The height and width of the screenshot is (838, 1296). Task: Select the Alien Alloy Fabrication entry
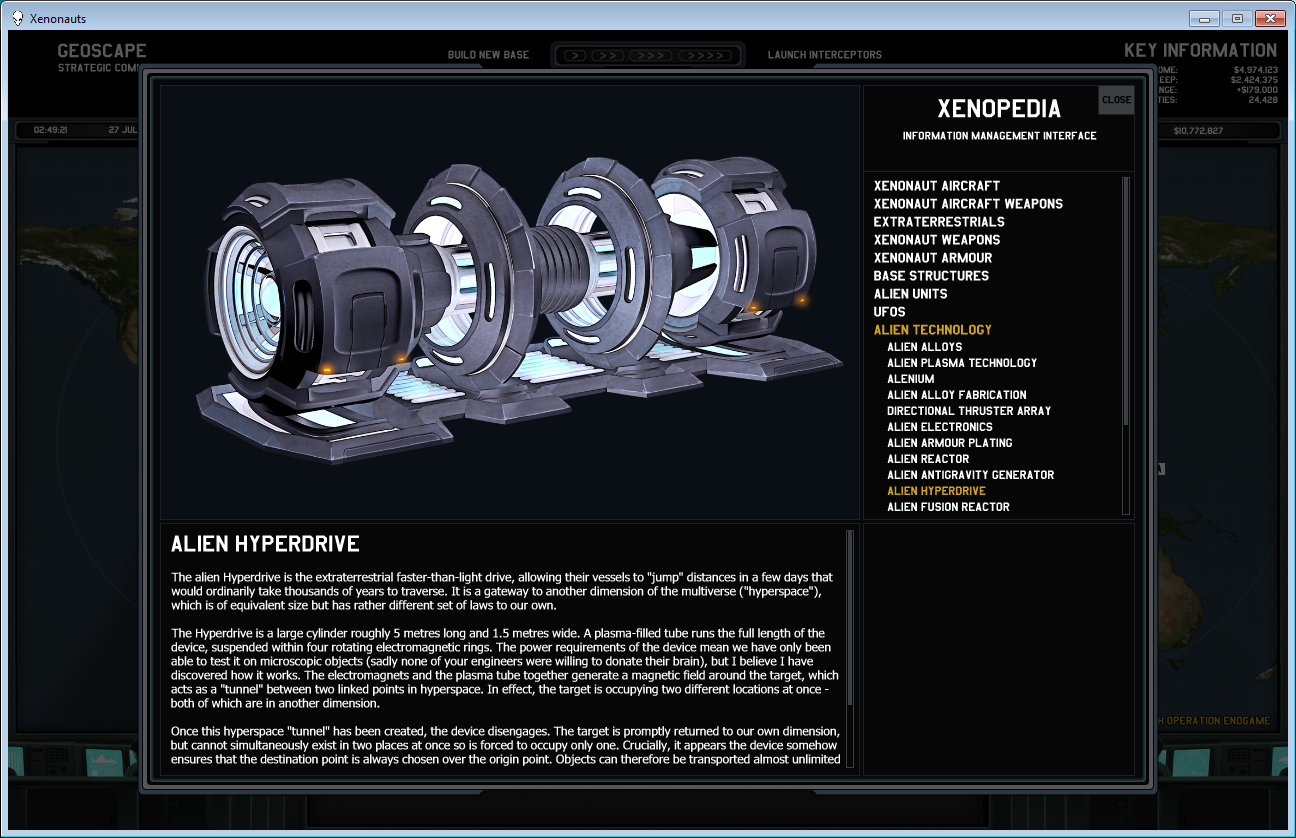[956, 395]
